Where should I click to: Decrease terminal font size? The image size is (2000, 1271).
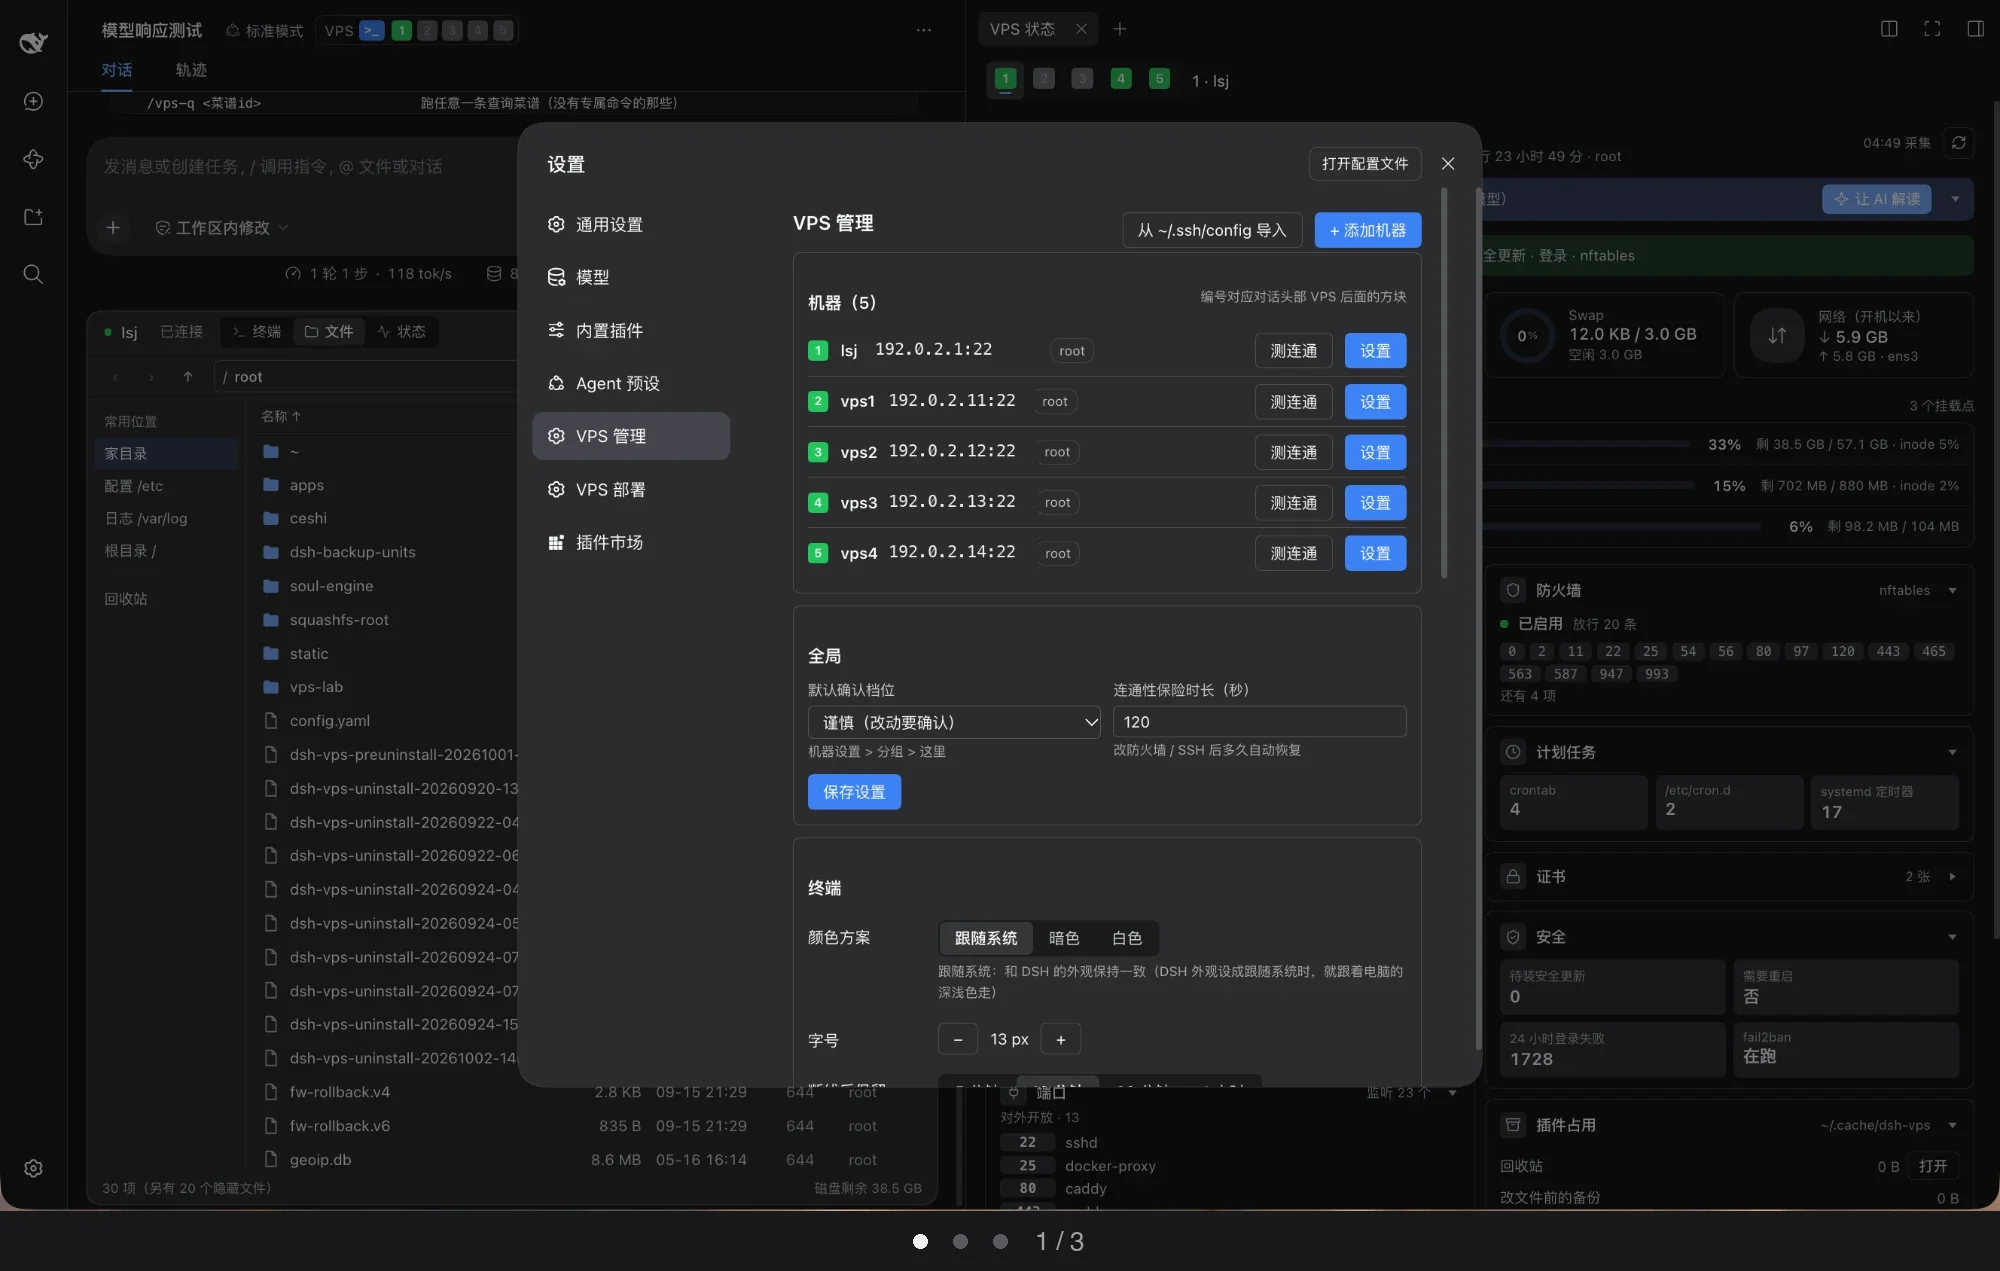tap(958, 1040)
